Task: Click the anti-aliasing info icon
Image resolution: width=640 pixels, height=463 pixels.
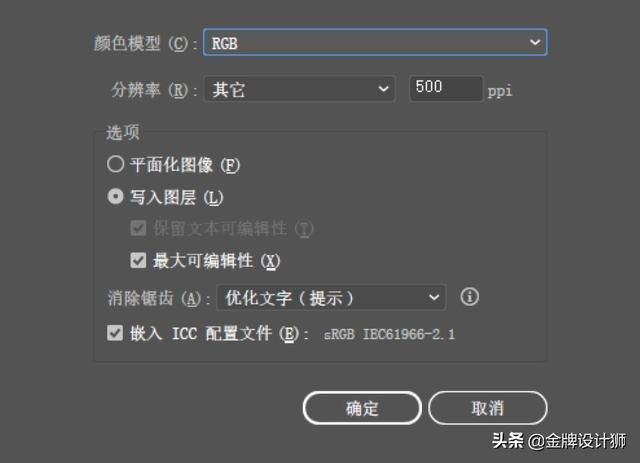Action: [x=469, y=296]
